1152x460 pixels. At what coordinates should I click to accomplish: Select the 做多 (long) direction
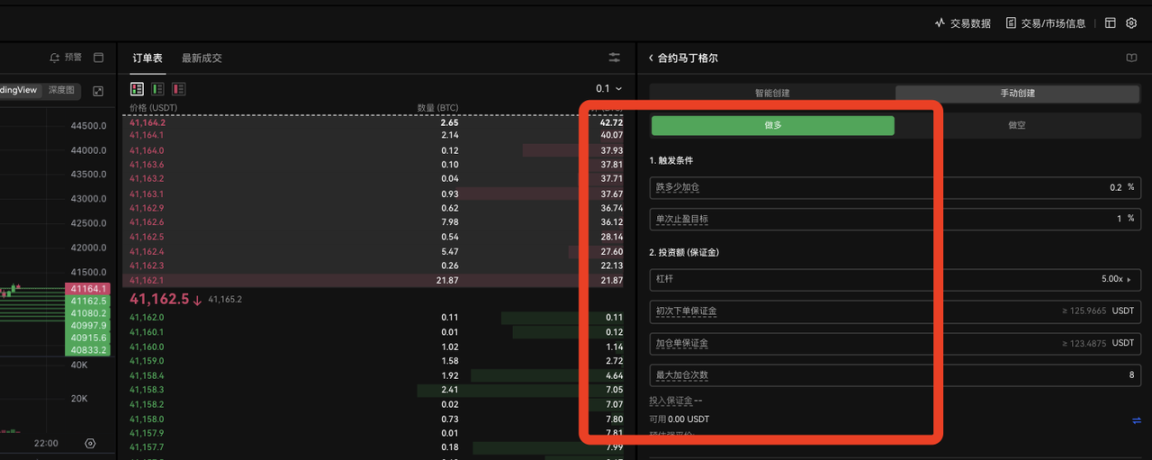773,125
